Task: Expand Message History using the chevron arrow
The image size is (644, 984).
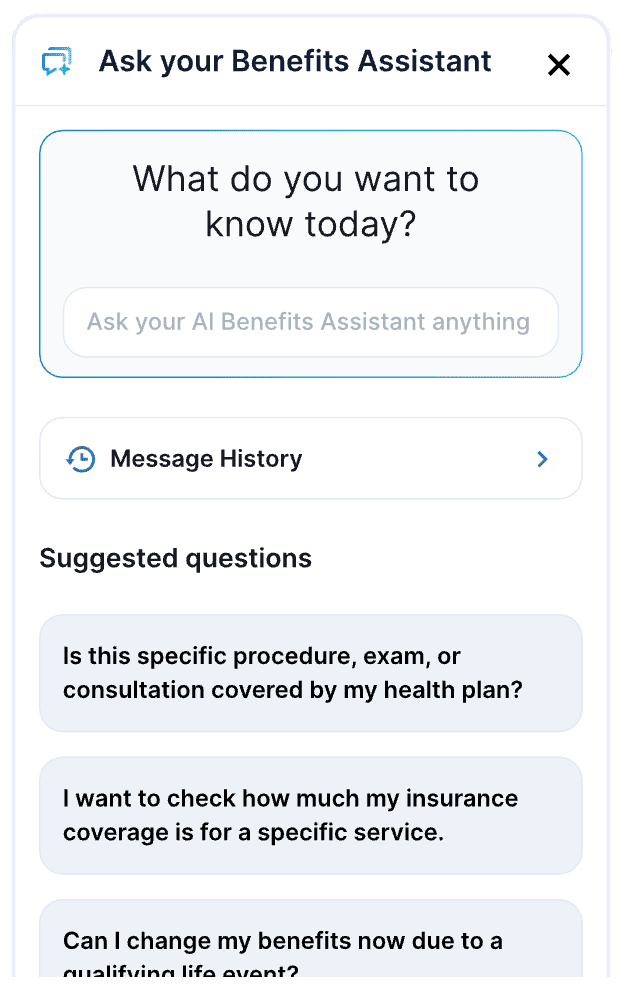Action: pyautogui.click(x=542, y=459)
